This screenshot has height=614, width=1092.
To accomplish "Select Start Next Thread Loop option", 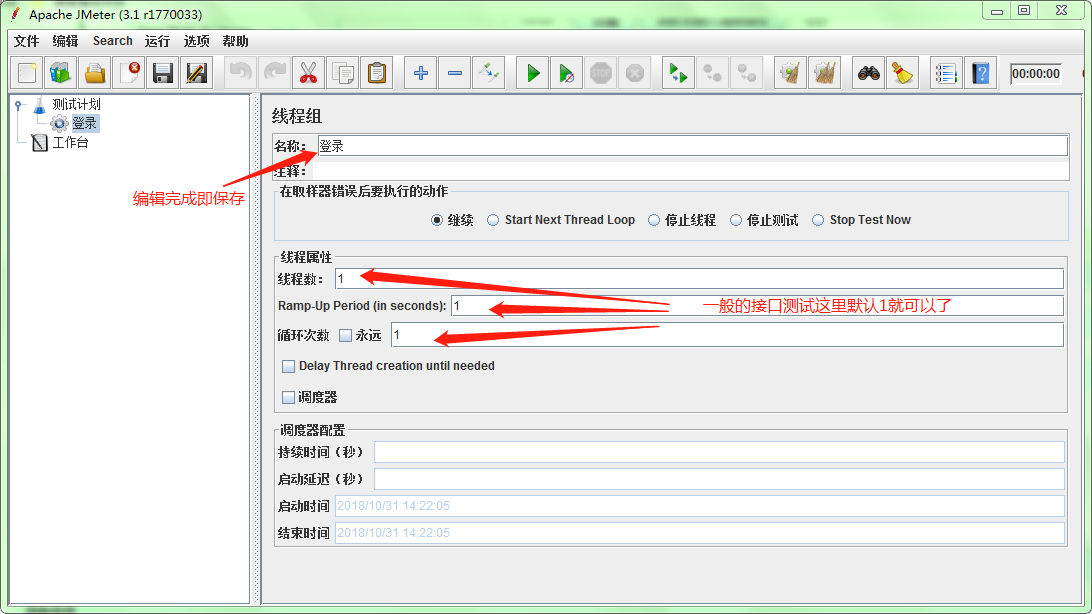I will point(493,220).
